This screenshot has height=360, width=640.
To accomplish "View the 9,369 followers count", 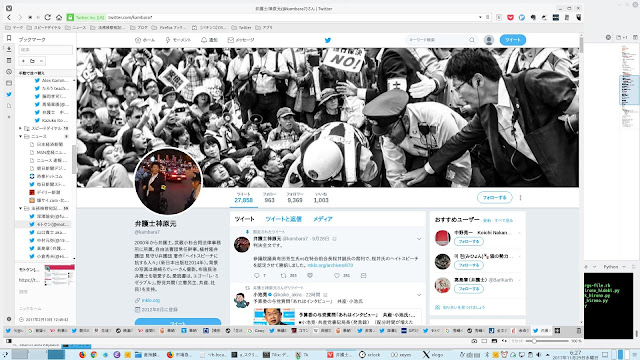I will [295, 200].
